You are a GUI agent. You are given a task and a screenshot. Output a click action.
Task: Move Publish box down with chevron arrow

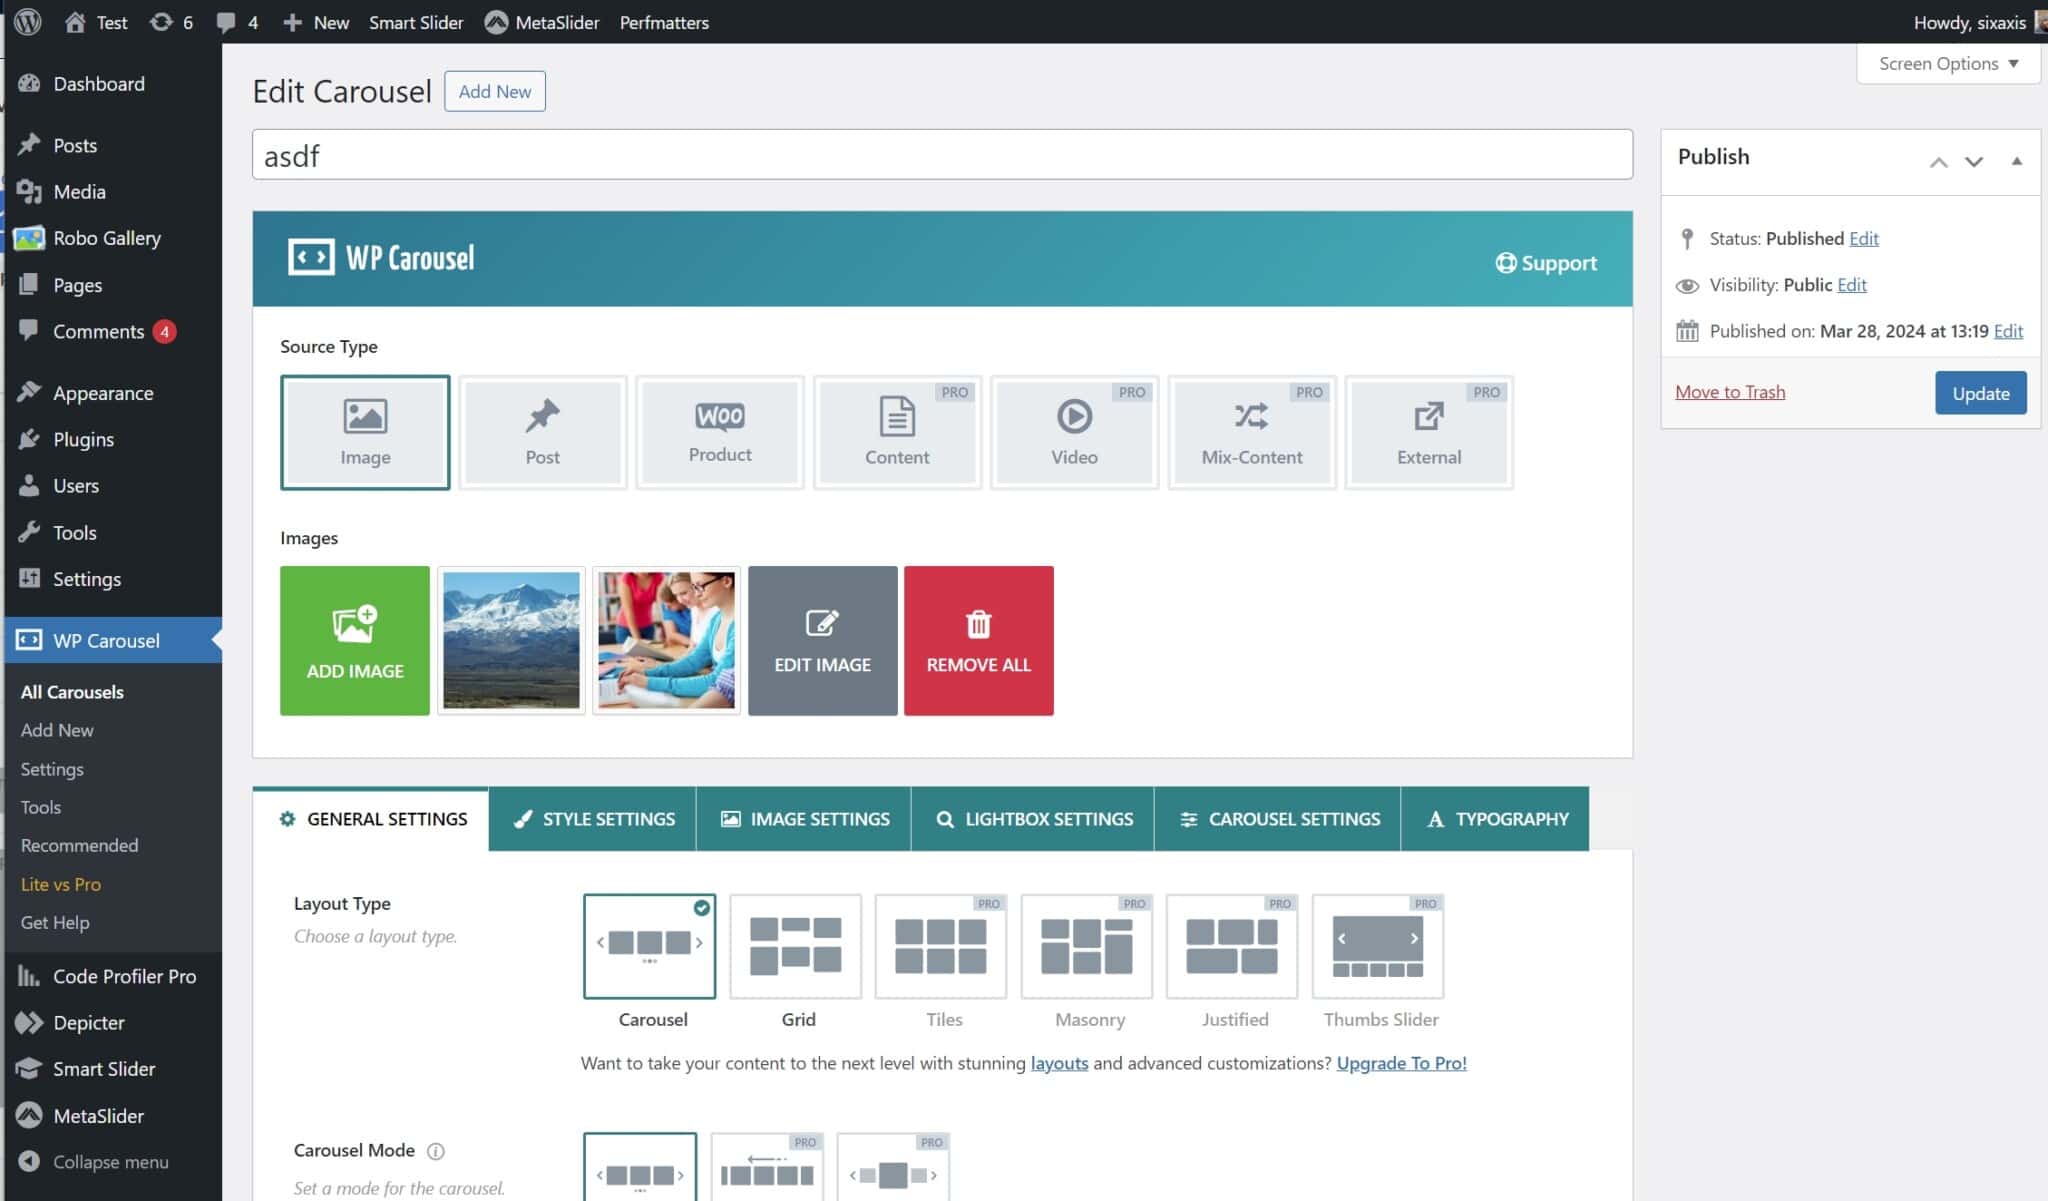pos(1973,161)
